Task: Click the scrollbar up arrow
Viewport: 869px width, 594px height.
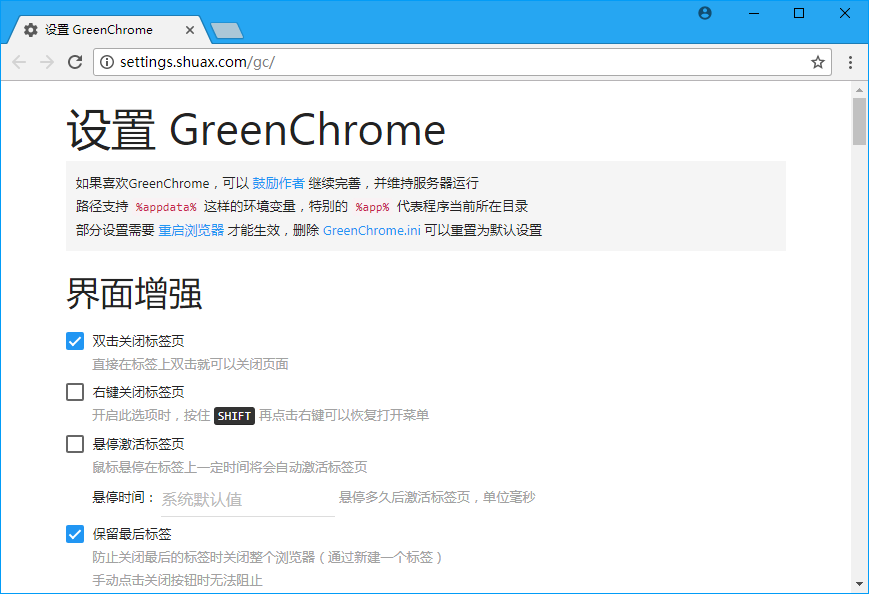Action: [x=859, y=90]
